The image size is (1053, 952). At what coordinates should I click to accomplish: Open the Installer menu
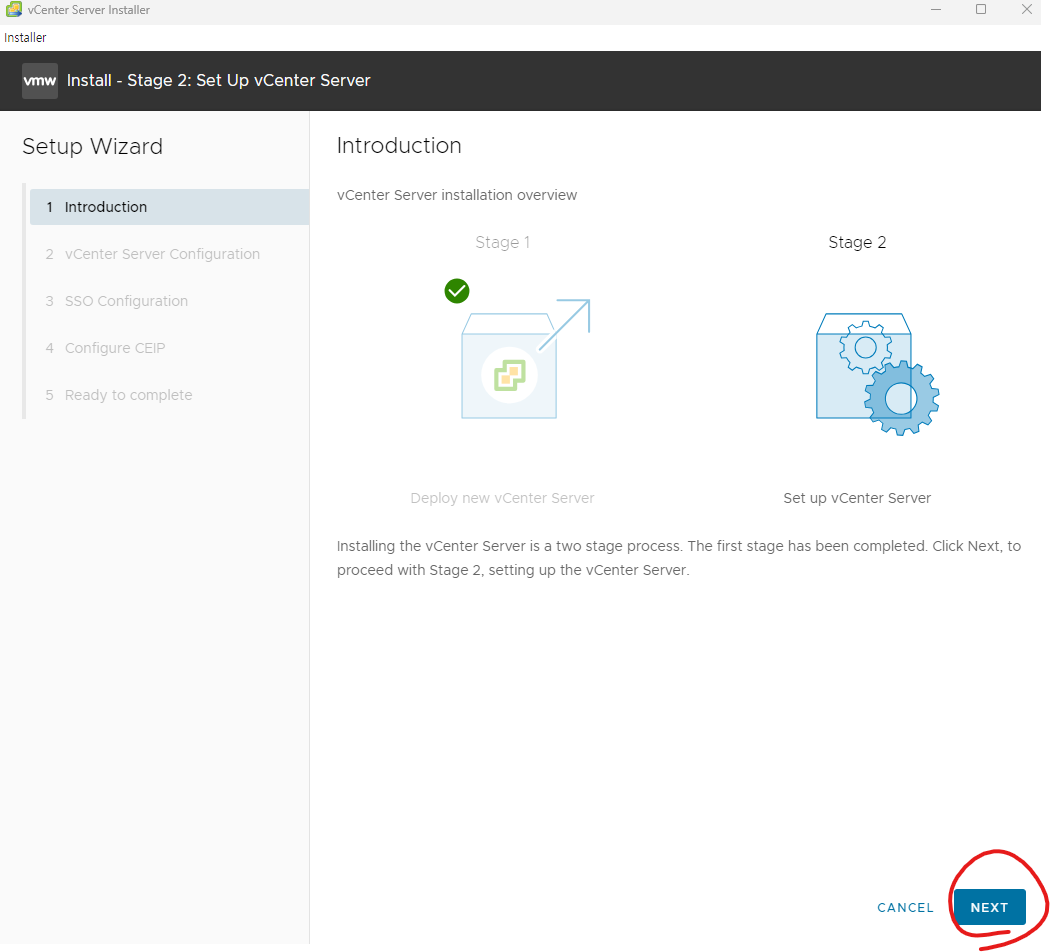[x=25, y=38]
